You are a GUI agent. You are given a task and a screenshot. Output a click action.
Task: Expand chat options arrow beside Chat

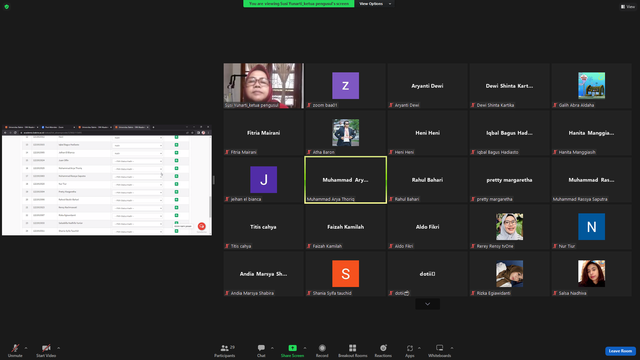[x=272, y=348]
